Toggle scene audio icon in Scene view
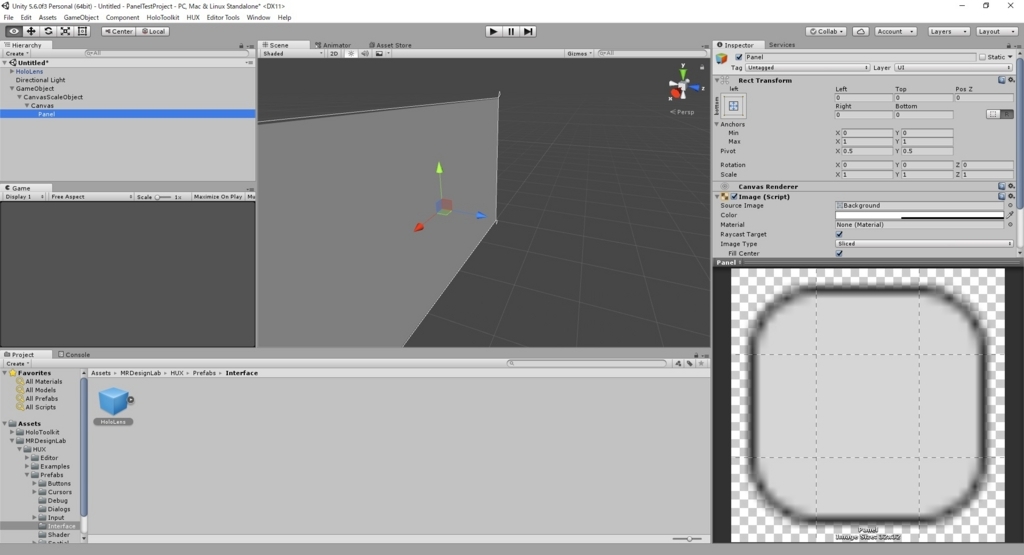1024x555 pixels. [365, 54]
